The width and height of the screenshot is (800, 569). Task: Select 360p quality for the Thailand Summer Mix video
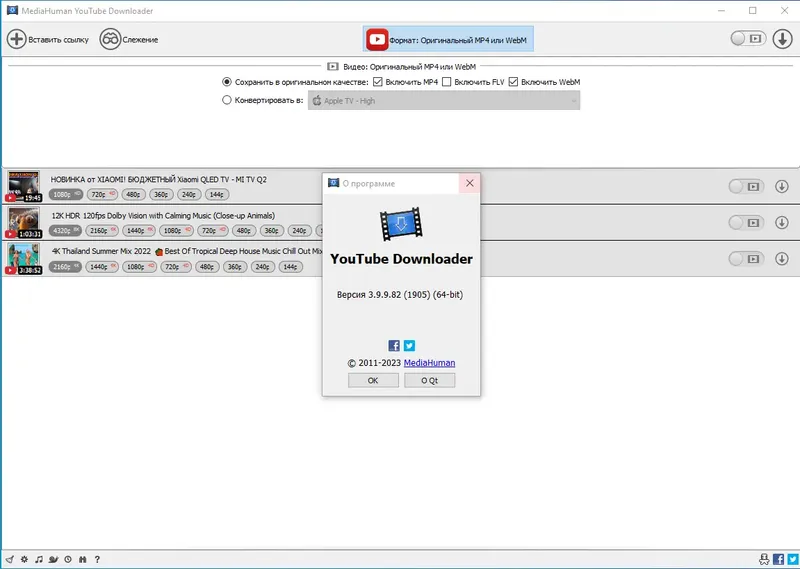pyautogui.click(x=235, y=267)
